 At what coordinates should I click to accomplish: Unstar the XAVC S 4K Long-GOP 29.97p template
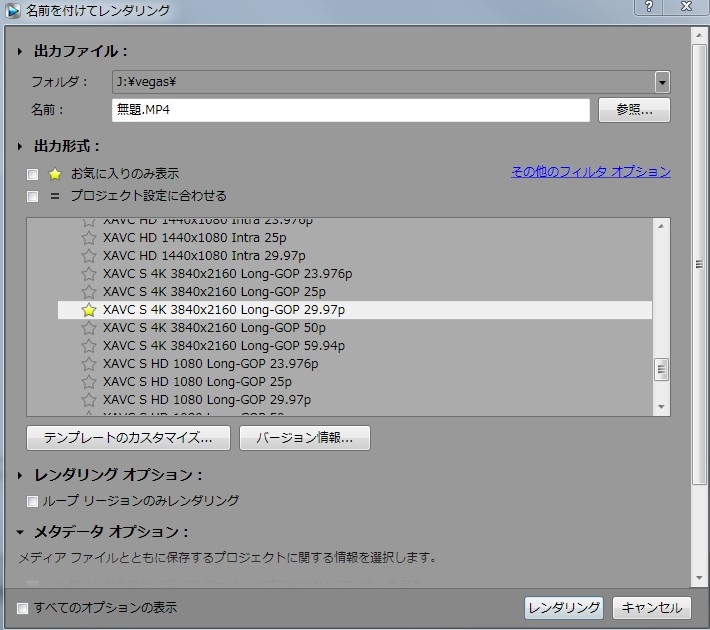tap(89, 310)
